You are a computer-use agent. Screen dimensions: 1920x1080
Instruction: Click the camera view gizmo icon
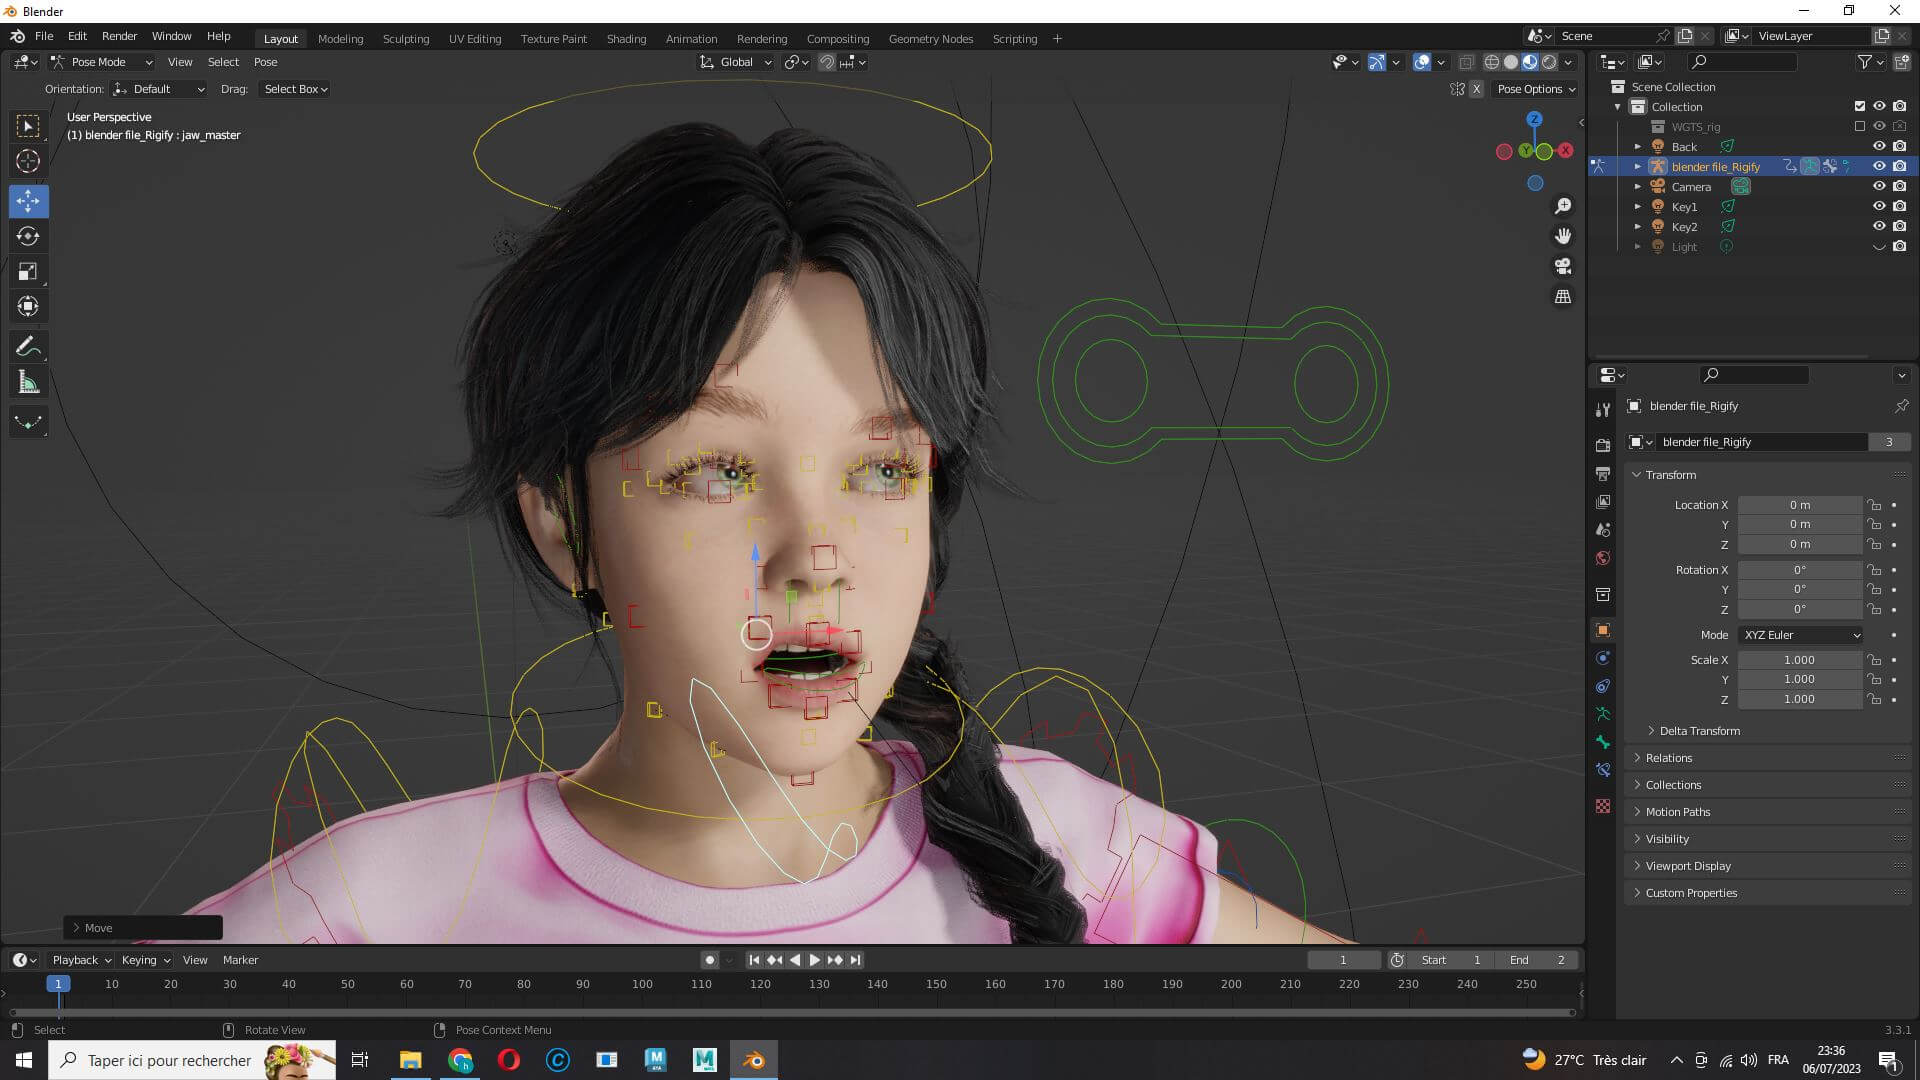[x=1563, y=267]
